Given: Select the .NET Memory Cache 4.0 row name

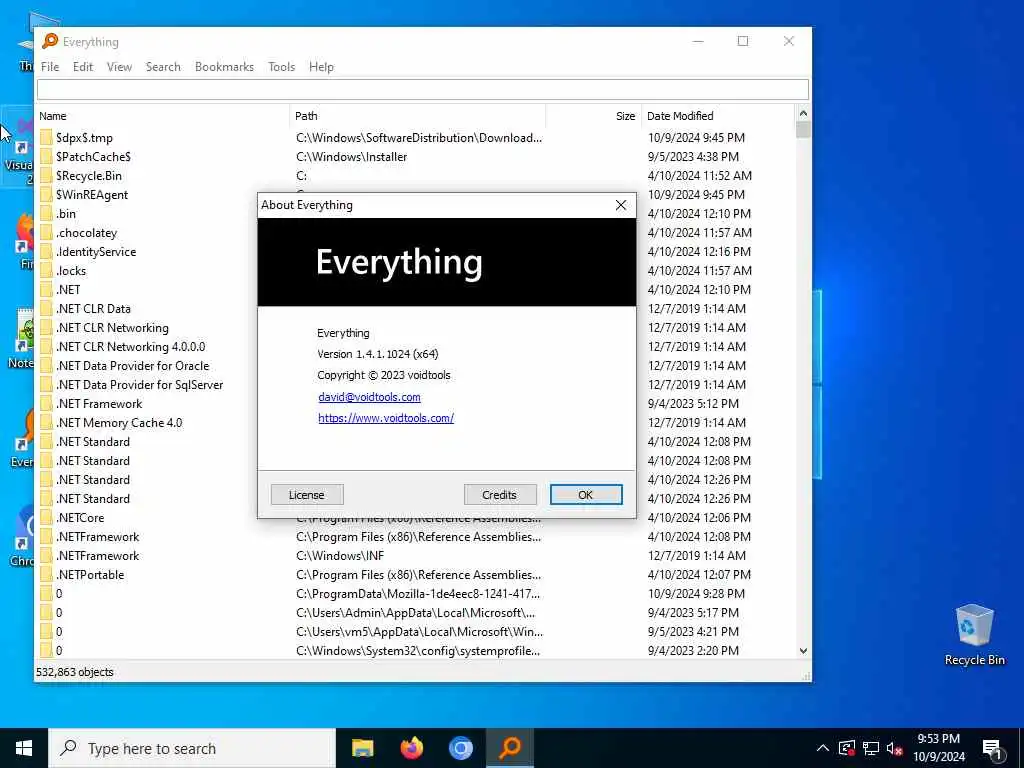Looking at the screenshot, I should 120,423.
